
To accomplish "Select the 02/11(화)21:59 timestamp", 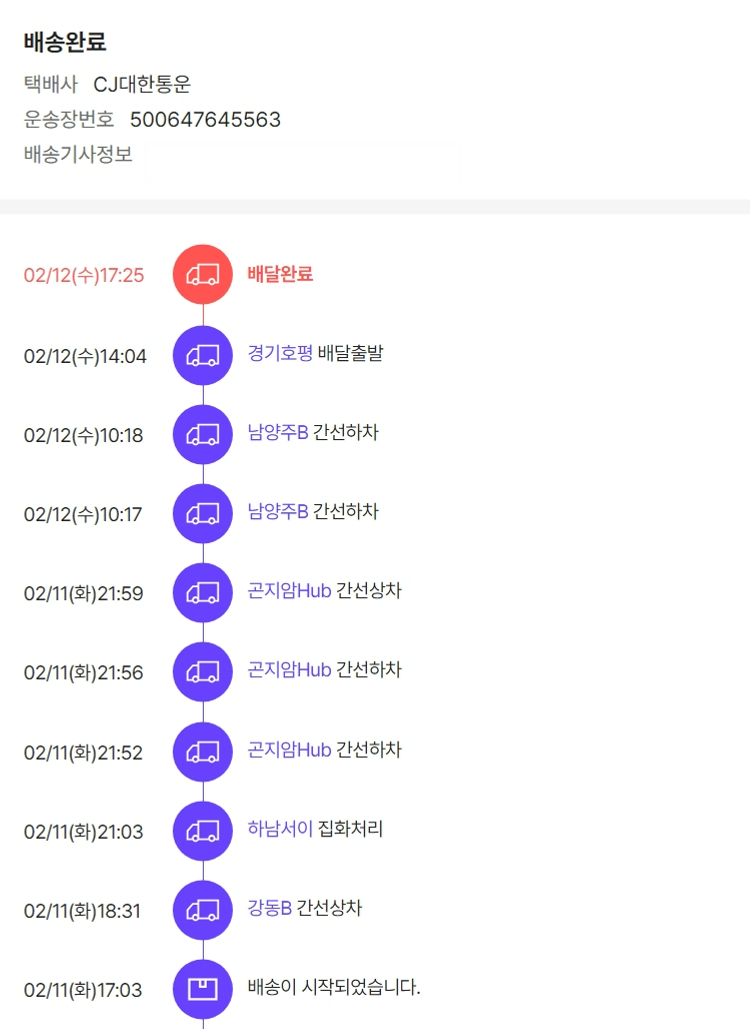I will point(84,594).
